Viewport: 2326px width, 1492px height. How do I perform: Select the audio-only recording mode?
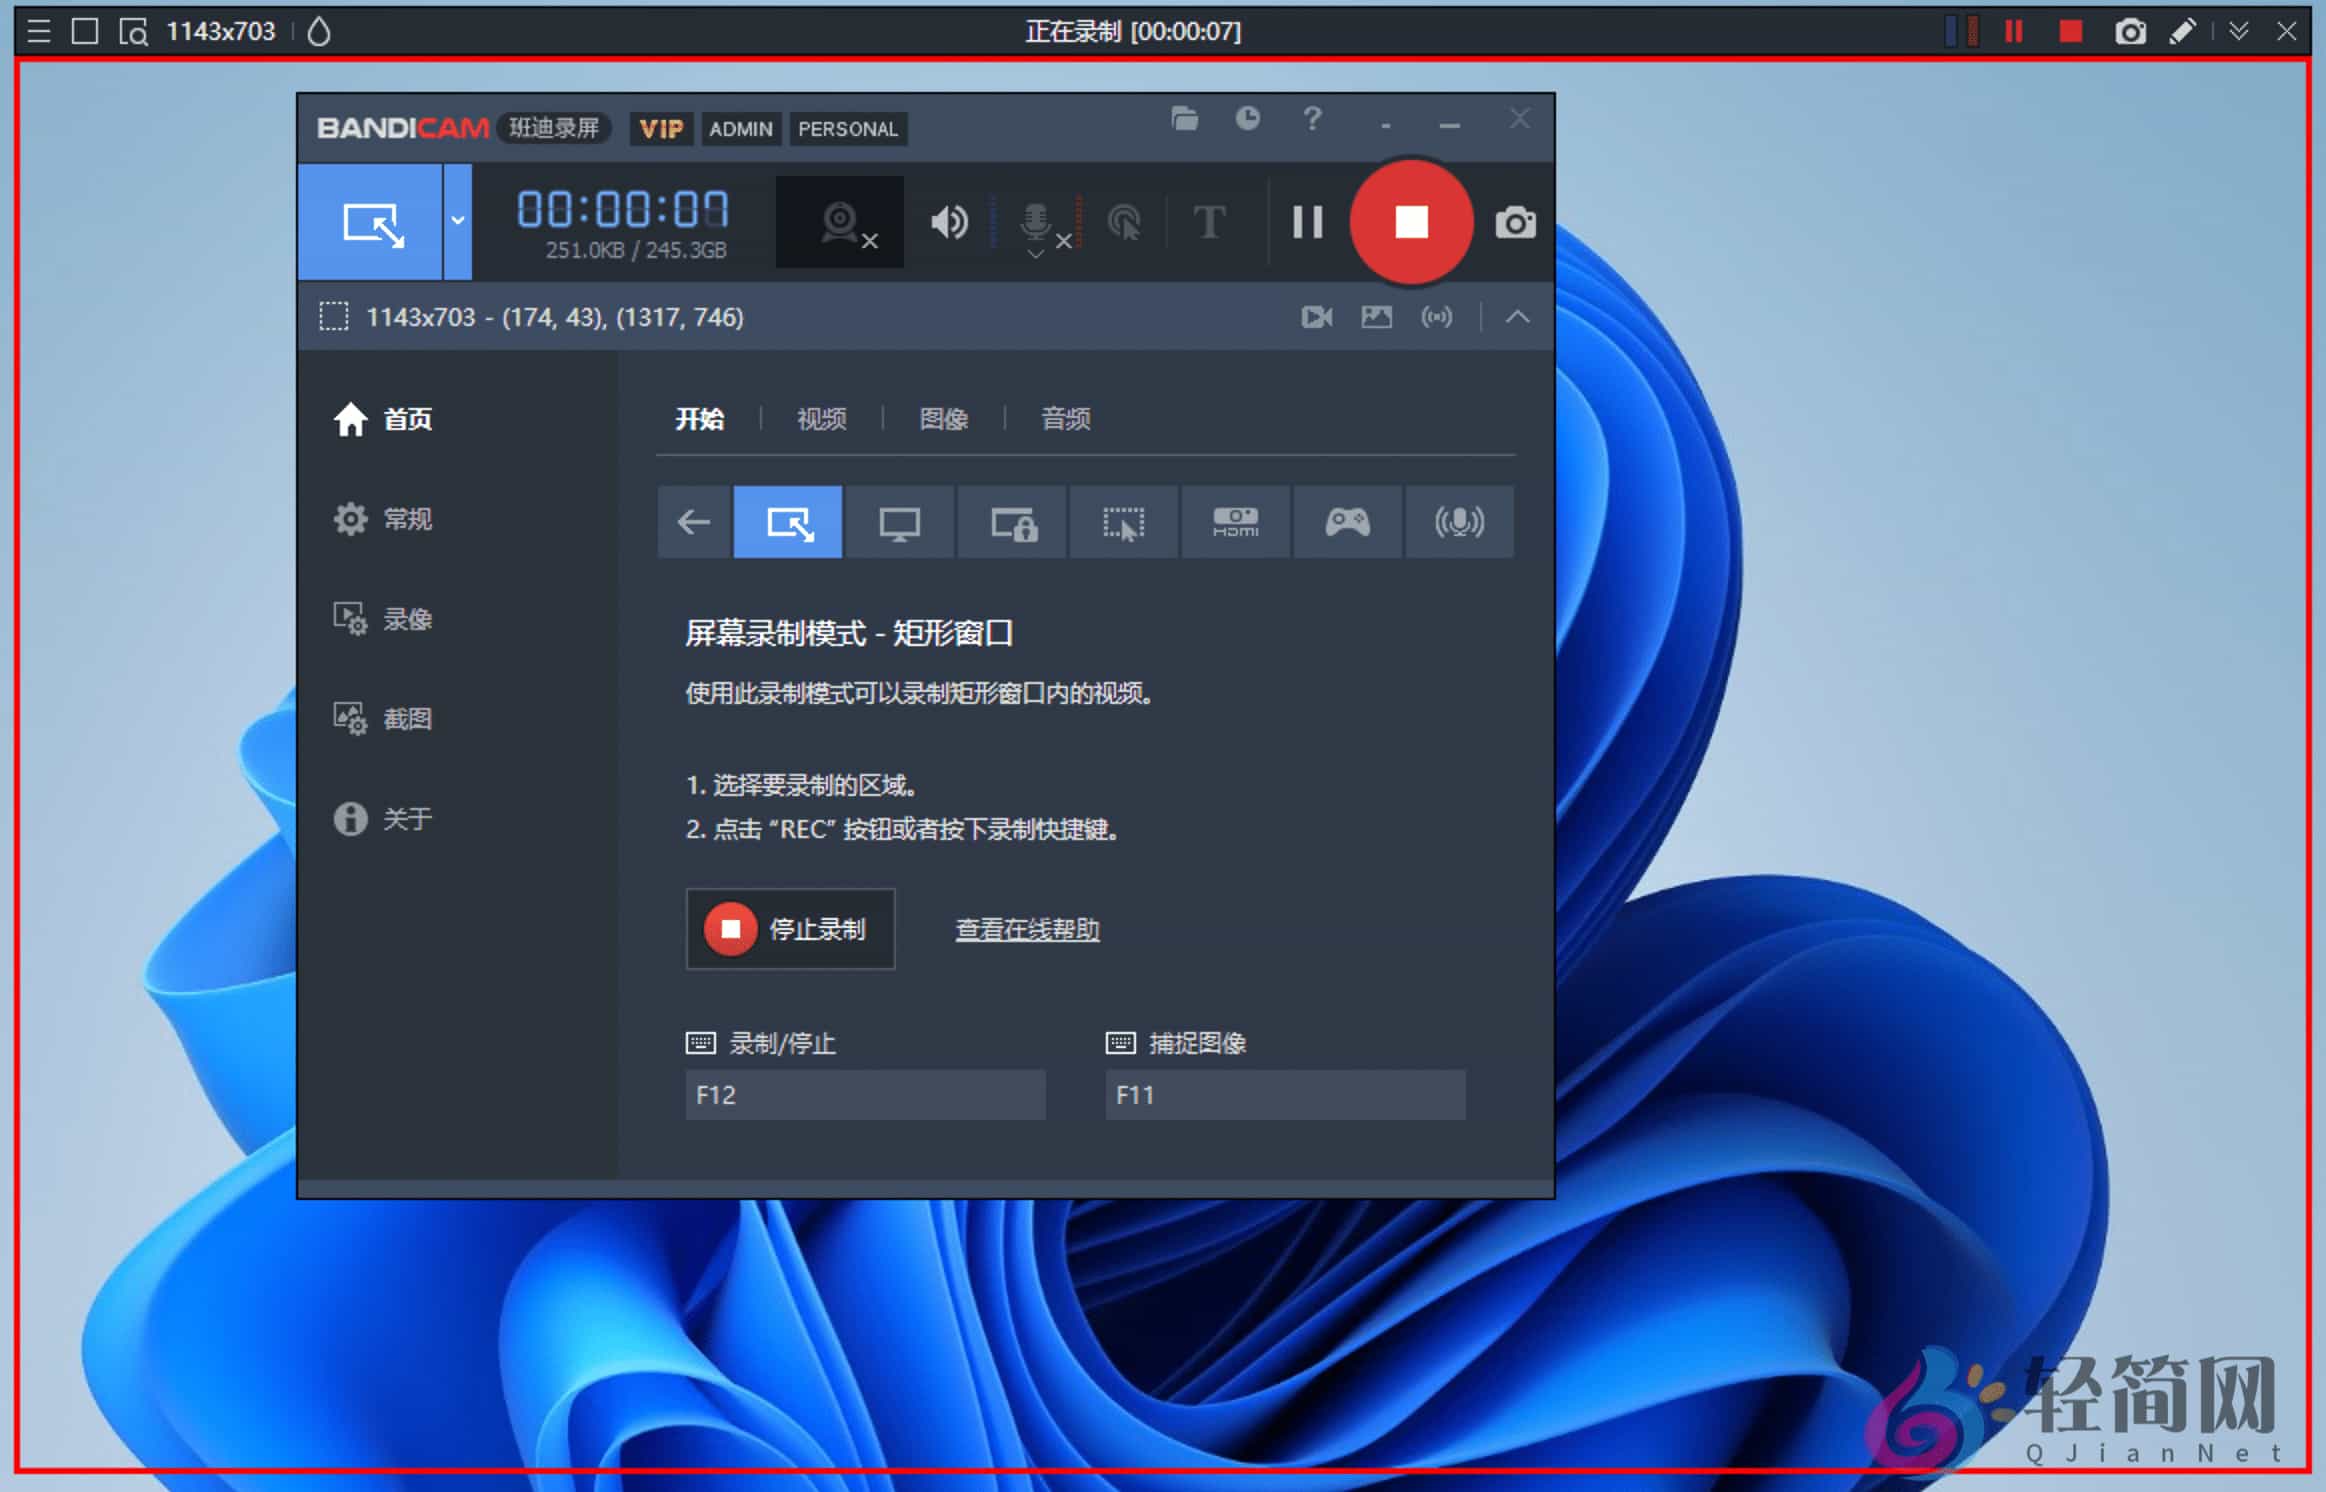[x=1459, y=521]
